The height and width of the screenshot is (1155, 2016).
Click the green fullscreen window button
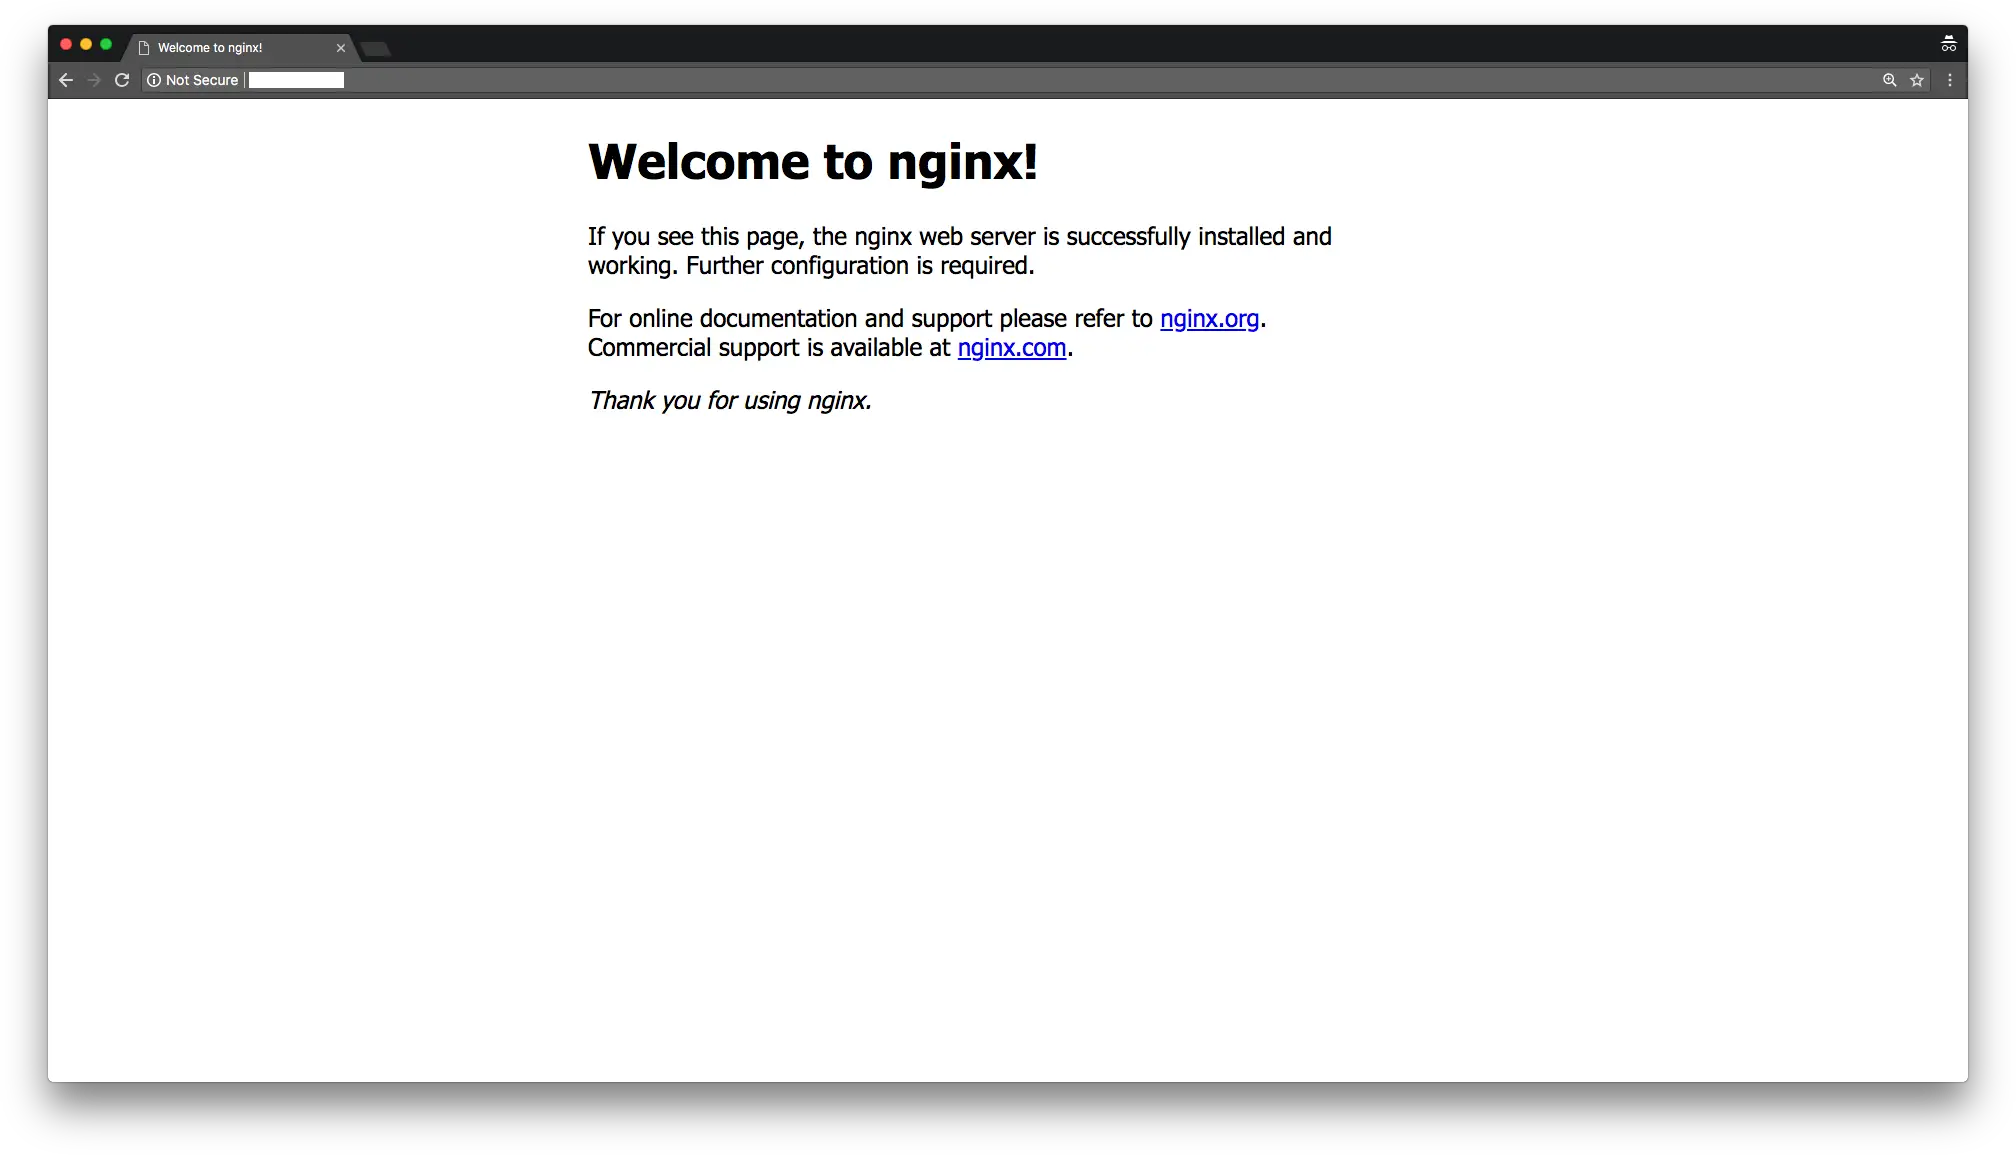pos(106,44)
